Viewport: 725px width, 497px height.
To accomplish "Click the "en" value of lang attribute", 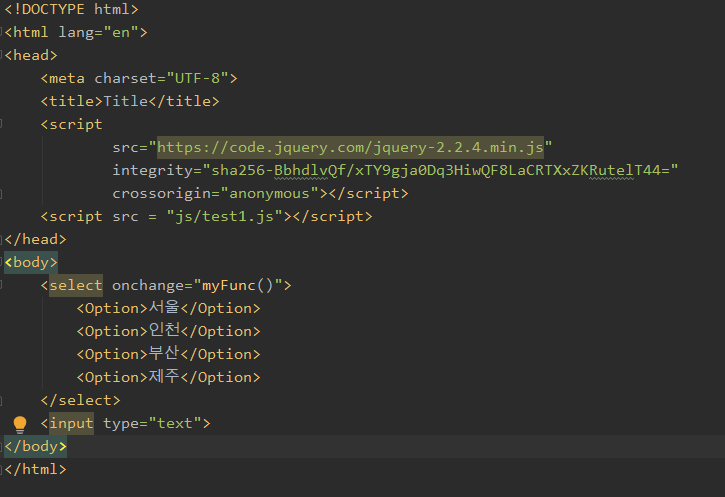I will [x=121, y=32].
